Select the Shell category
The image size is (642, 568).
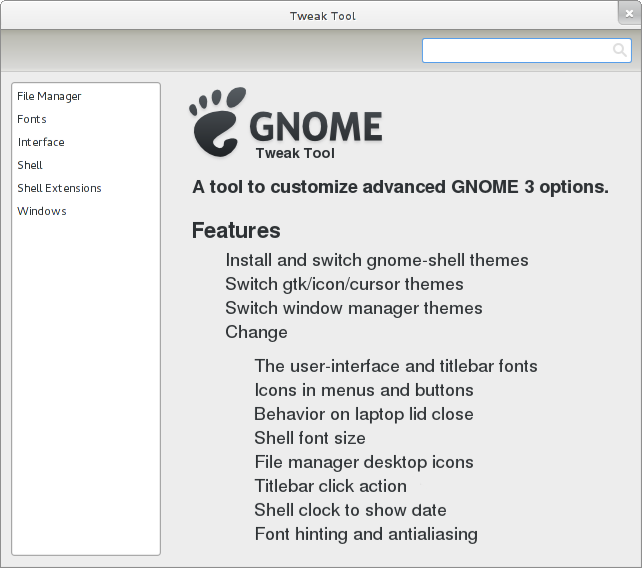29,165
